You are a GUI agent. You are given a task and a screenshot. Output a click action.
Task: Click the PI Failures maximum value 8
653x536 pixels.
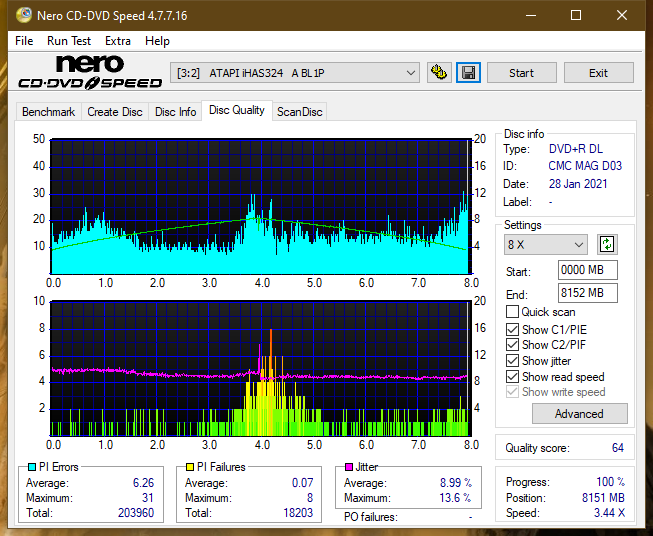pyautogui.click(x=310, y=498)
